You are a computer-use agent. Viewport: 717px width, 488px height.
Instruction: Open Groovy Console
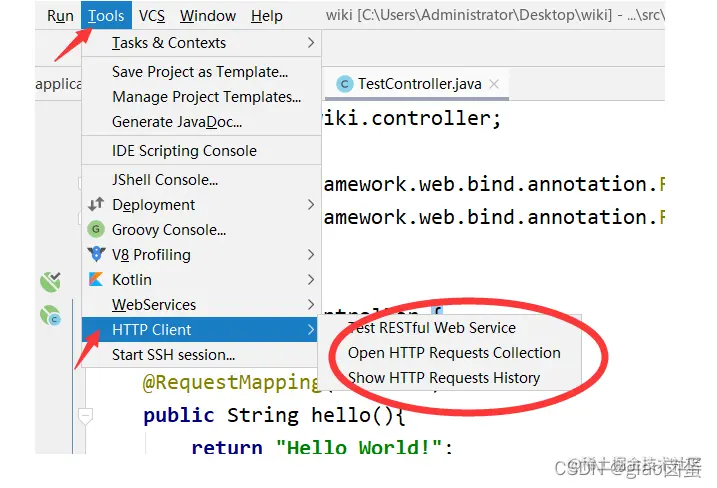[201, 230]
